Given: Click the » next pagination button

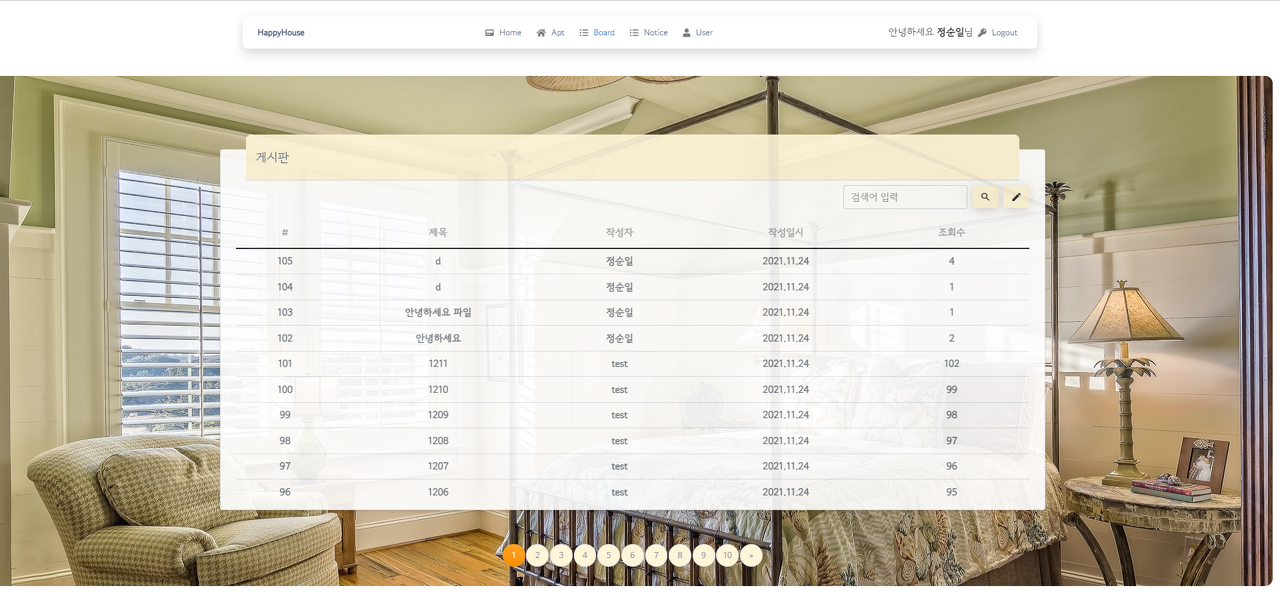Looking at the screenshot, I should tap(751, 554).
